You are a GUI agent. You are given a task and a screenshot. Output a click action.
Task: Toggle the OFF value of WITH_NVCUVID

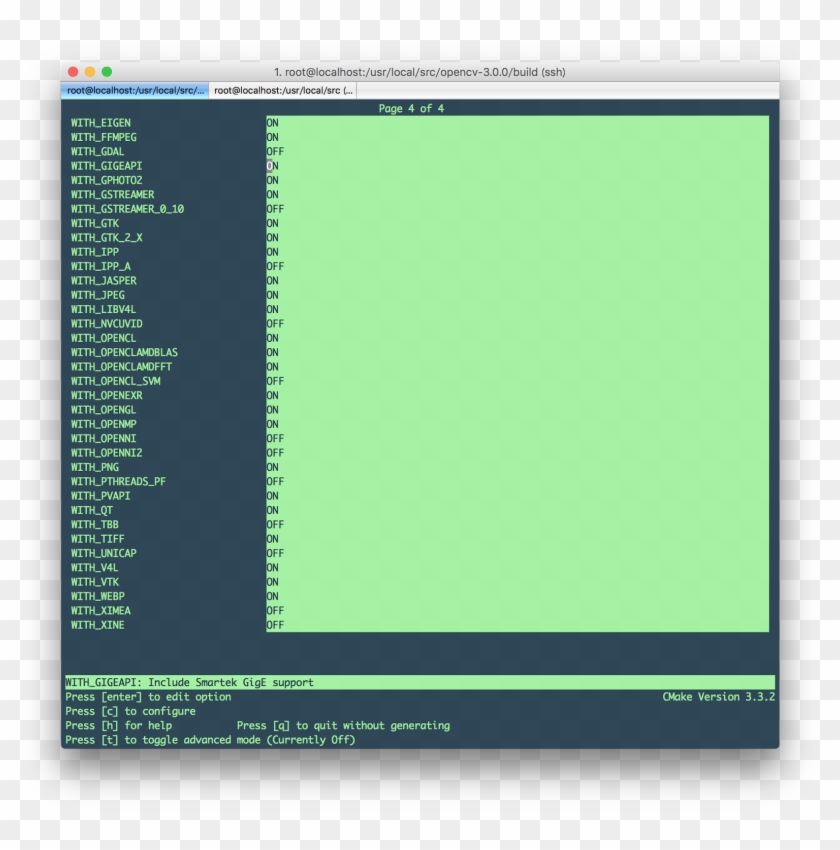[x=275, y=324]
